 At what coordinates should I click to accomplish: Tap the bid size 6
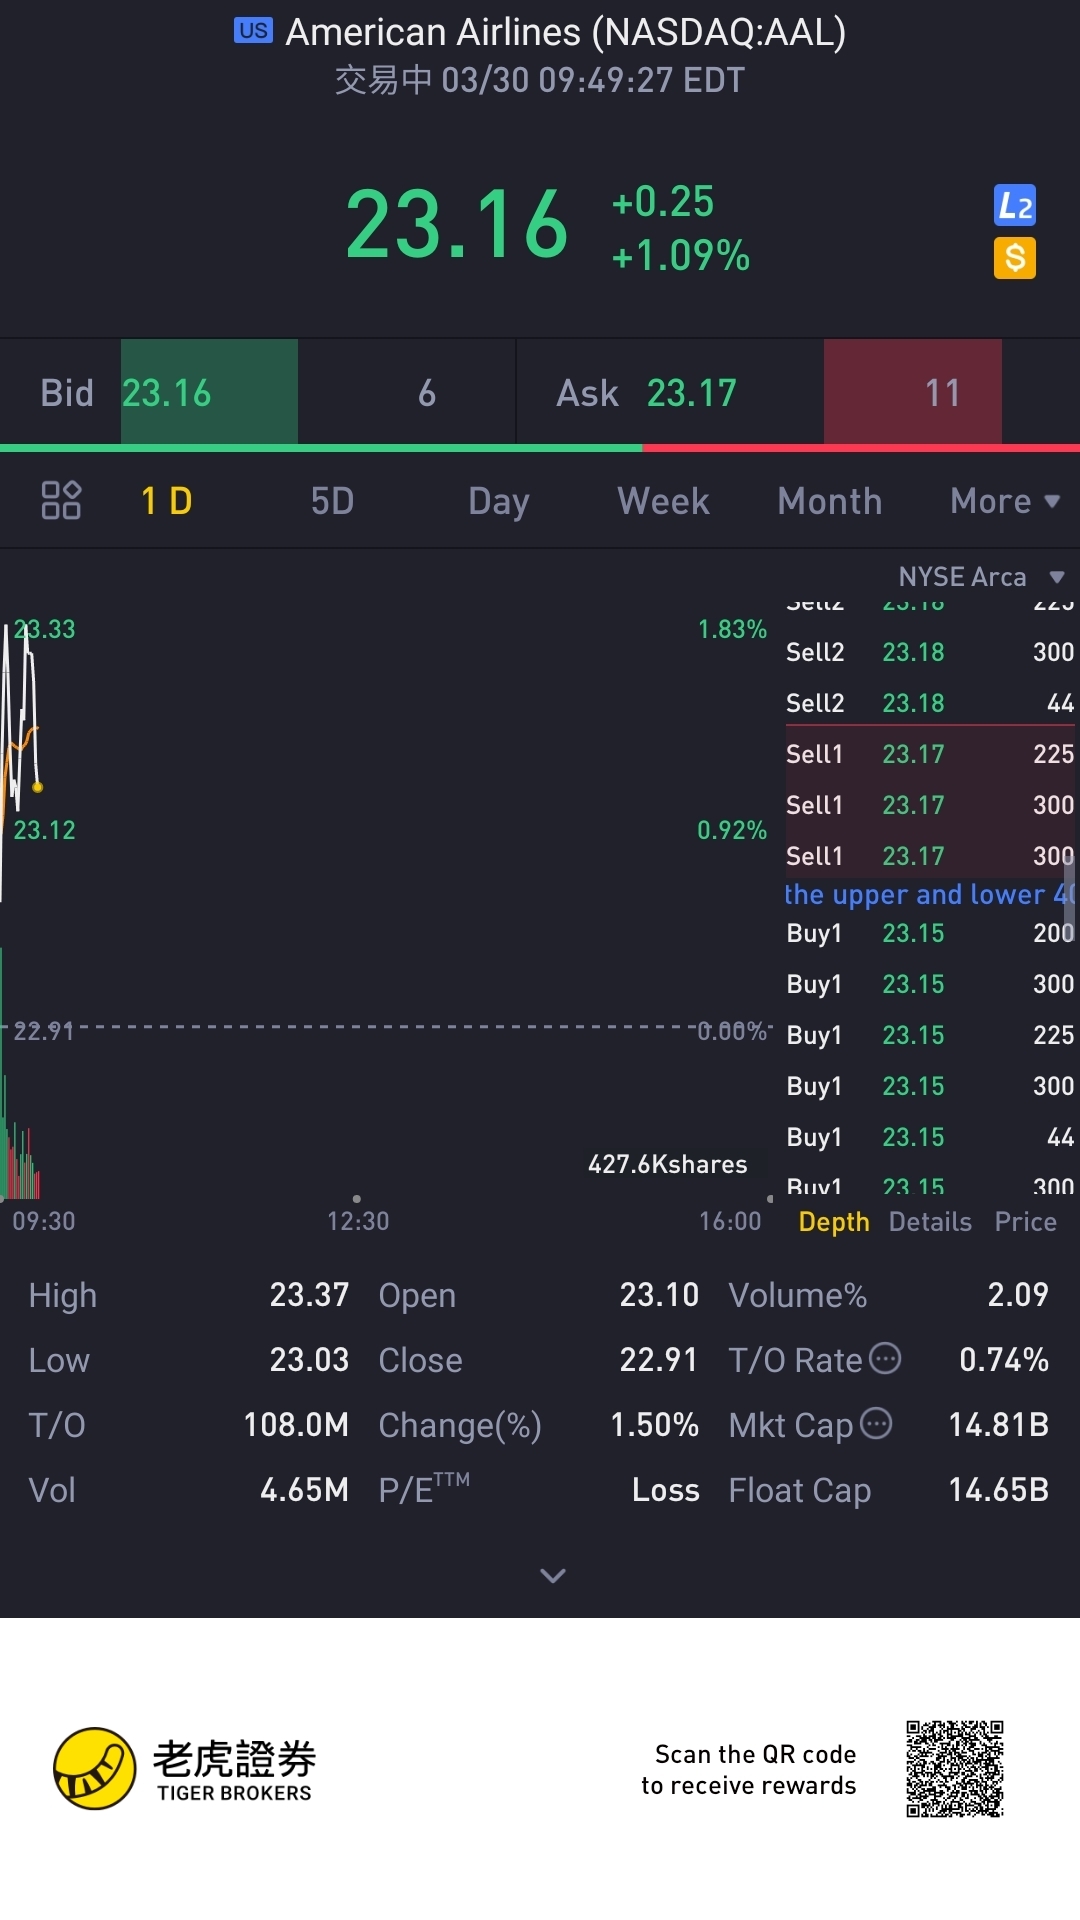point(427,393)
